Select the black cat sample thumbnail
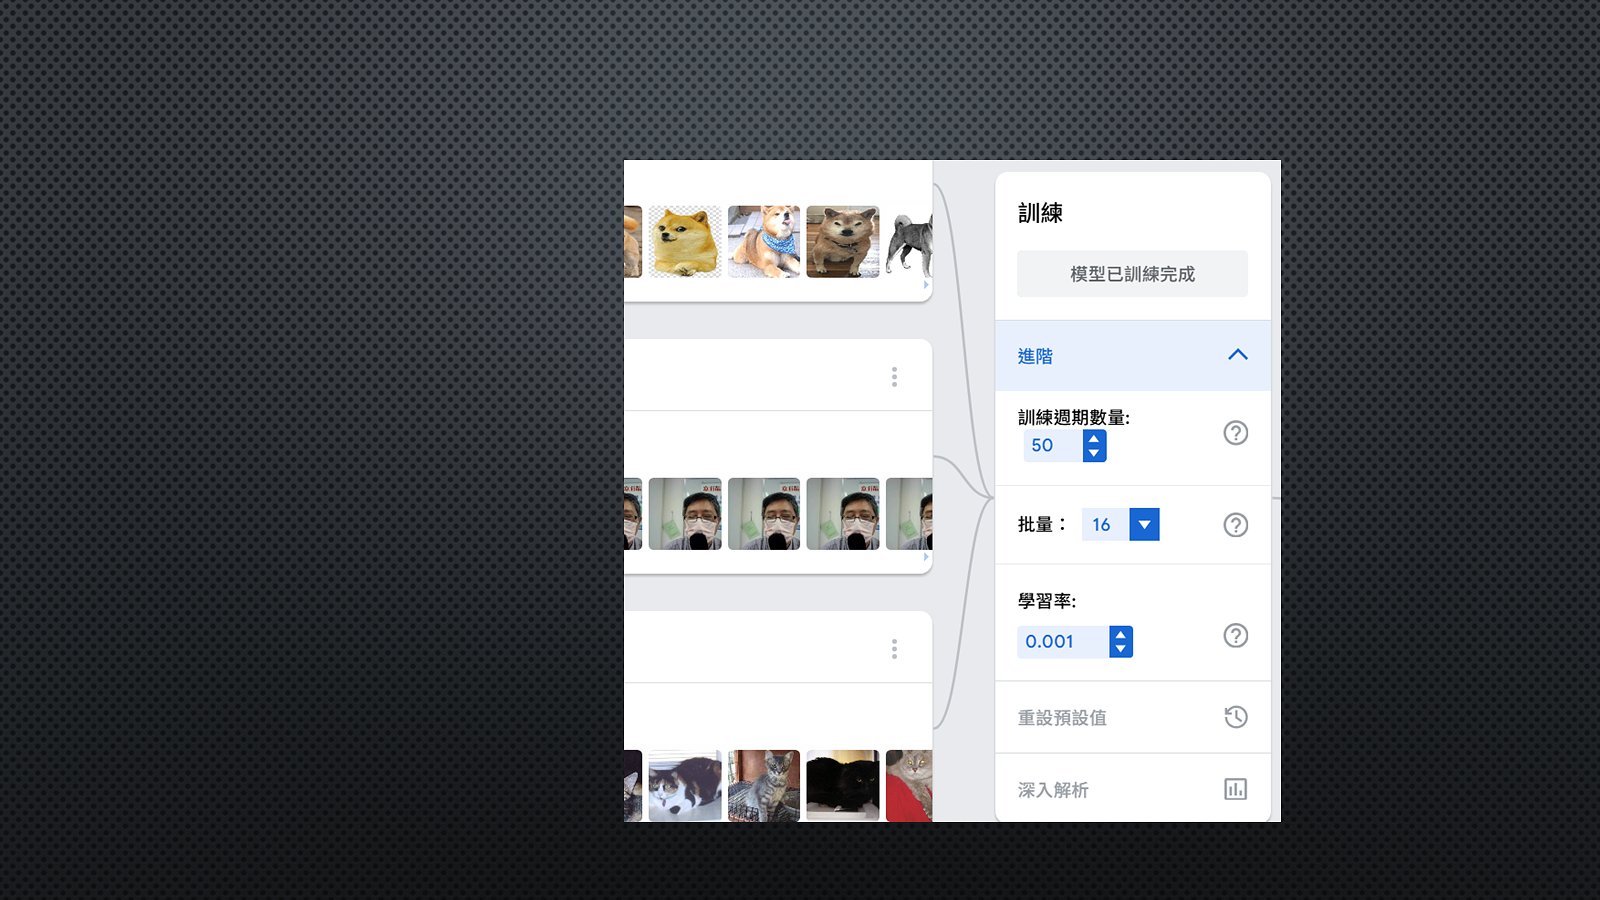This screenshot has height=900, width=1600. (843, 786)
